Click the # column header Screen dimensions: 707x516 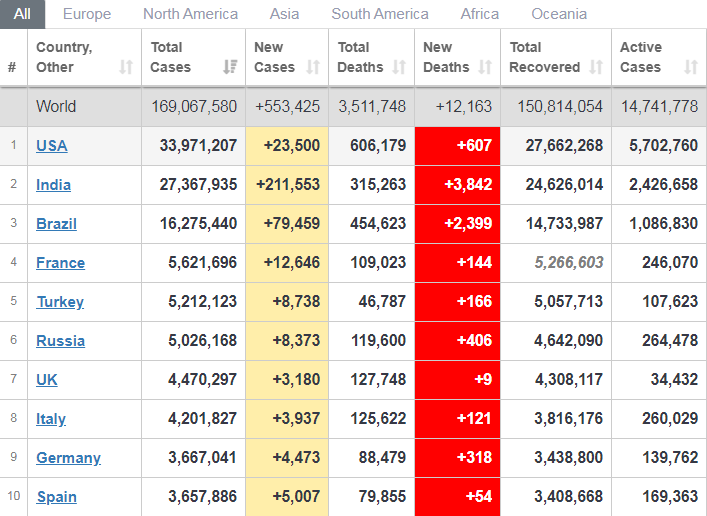pos(12,67)
